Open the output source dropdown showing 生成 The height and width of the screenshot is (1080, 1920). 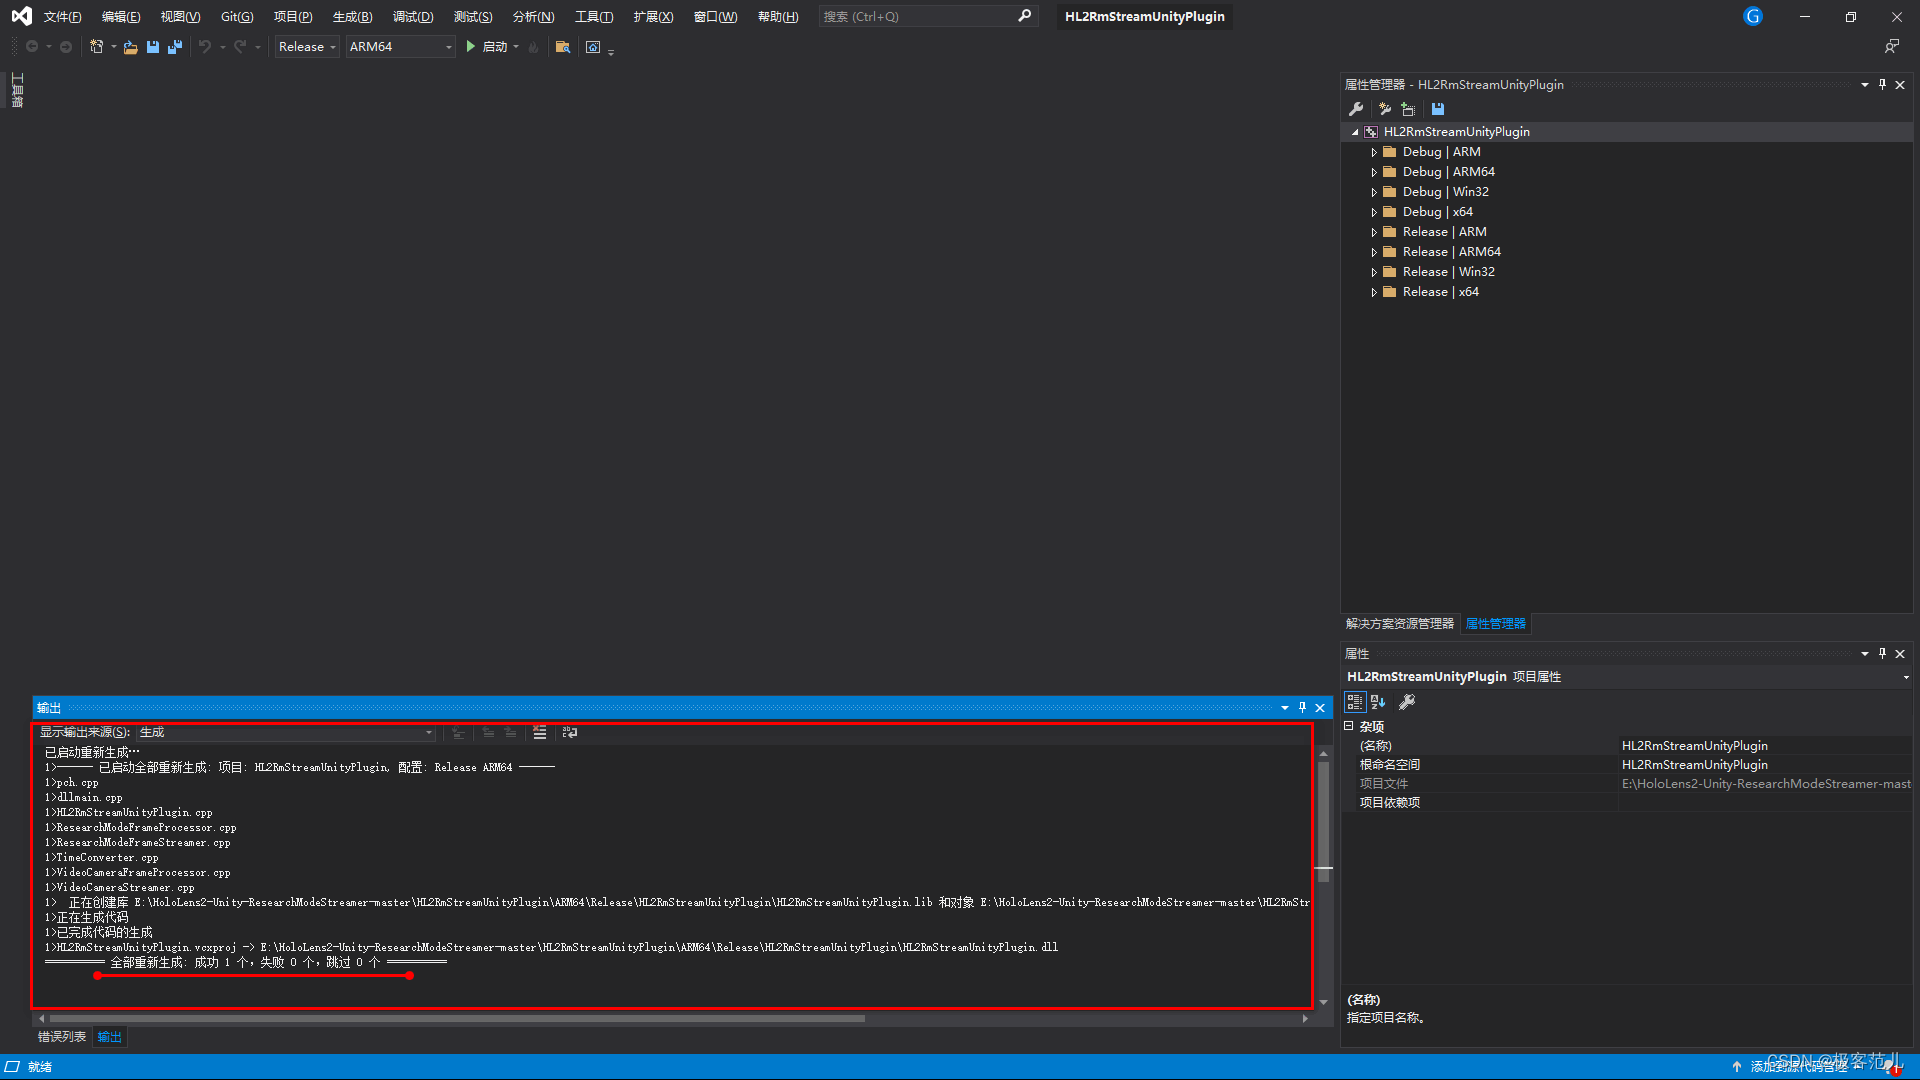click(x=286, y=733)
